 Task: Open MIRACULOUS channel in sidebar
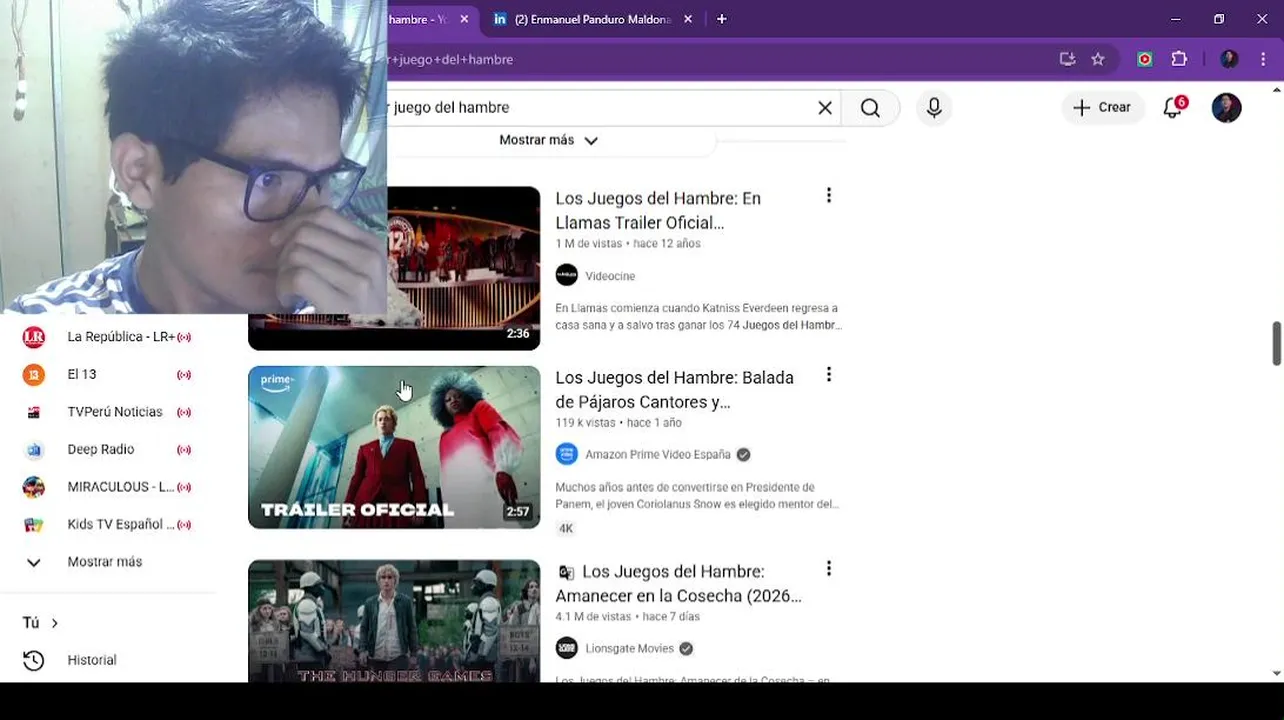click(x=108, y=487)
